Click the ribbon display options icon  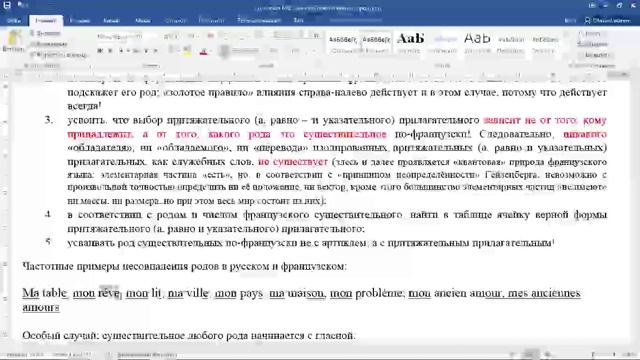592,5
